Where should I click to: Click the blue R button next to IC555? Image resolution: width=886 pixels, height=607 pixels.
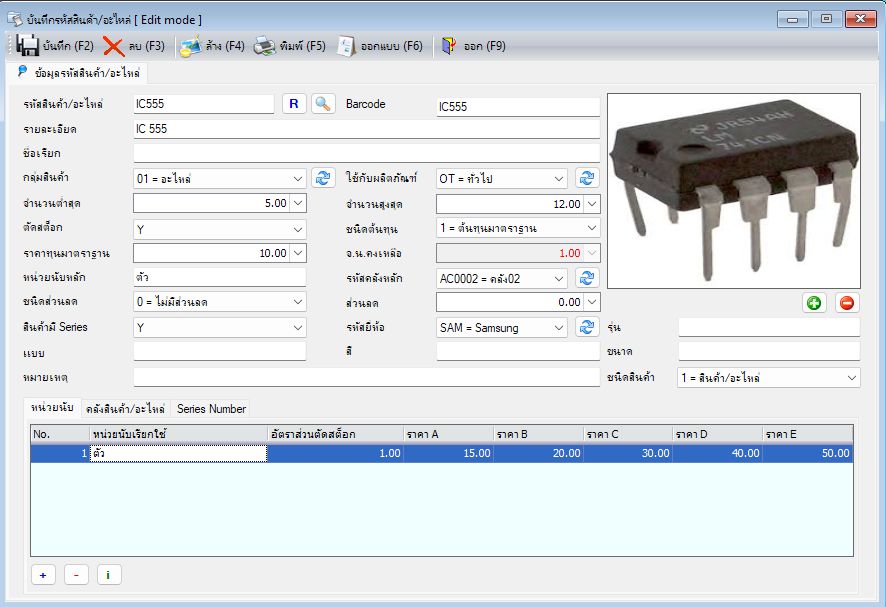[294, 104]
